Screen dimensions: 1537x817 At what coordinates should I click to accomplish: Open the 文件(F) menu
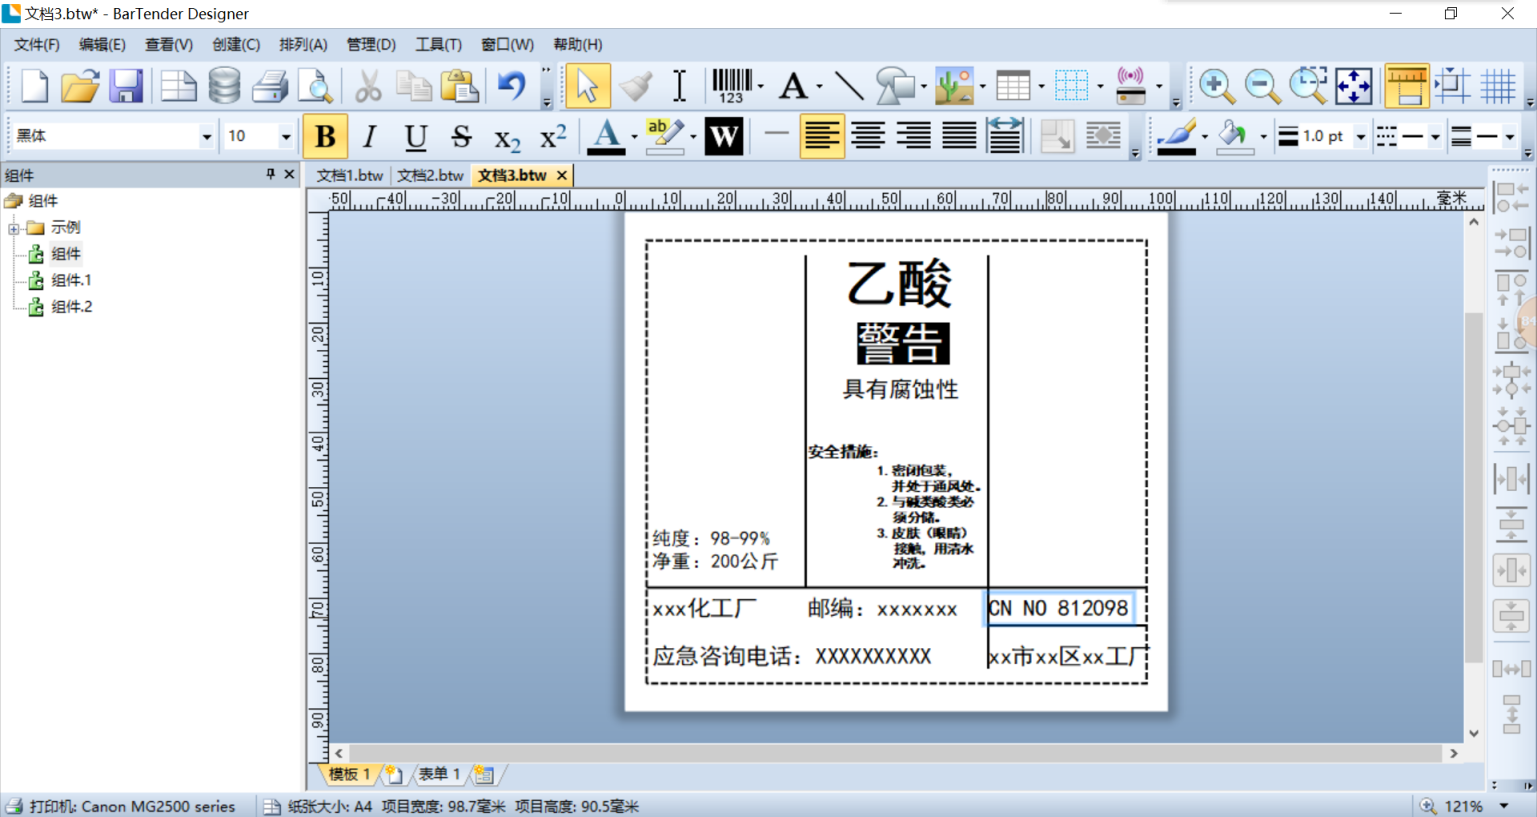click(x=37, y=44)
